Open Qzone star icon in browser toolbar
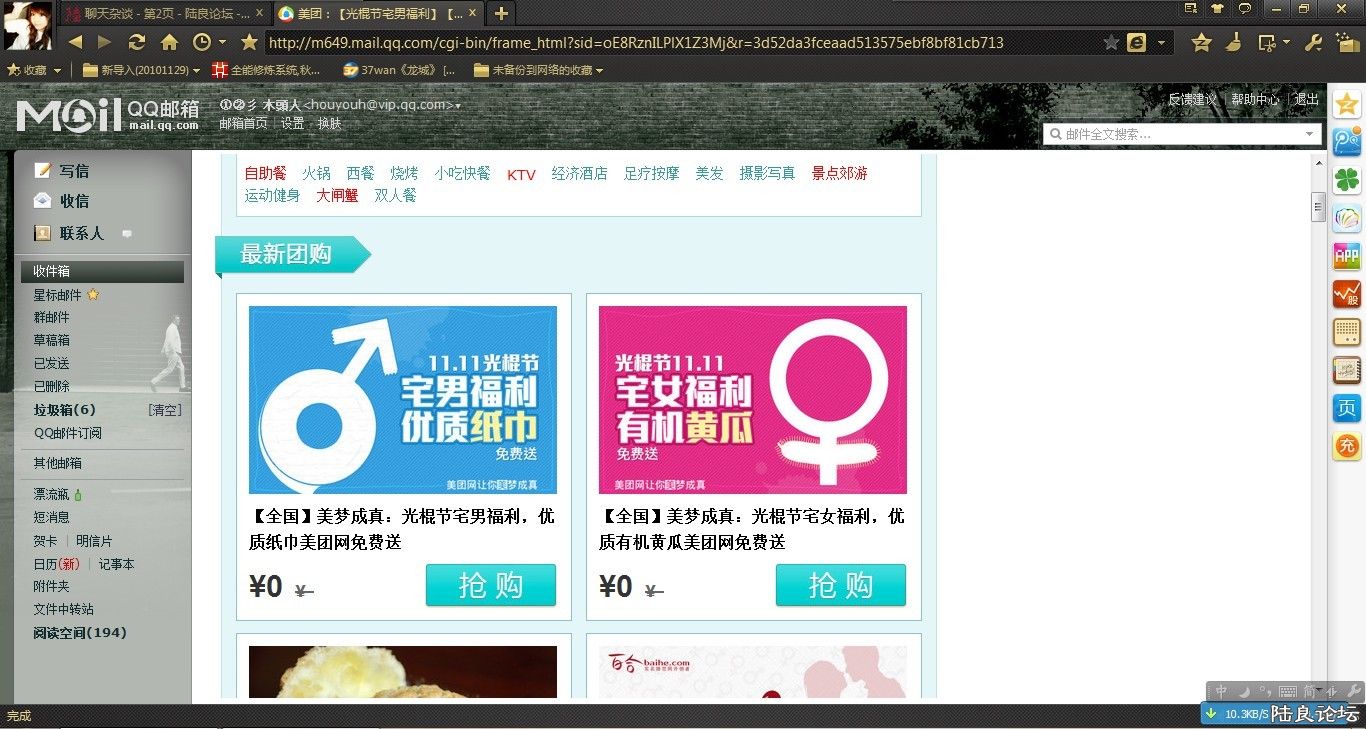Screen dimensions: 1366x729 [1202, 42]
